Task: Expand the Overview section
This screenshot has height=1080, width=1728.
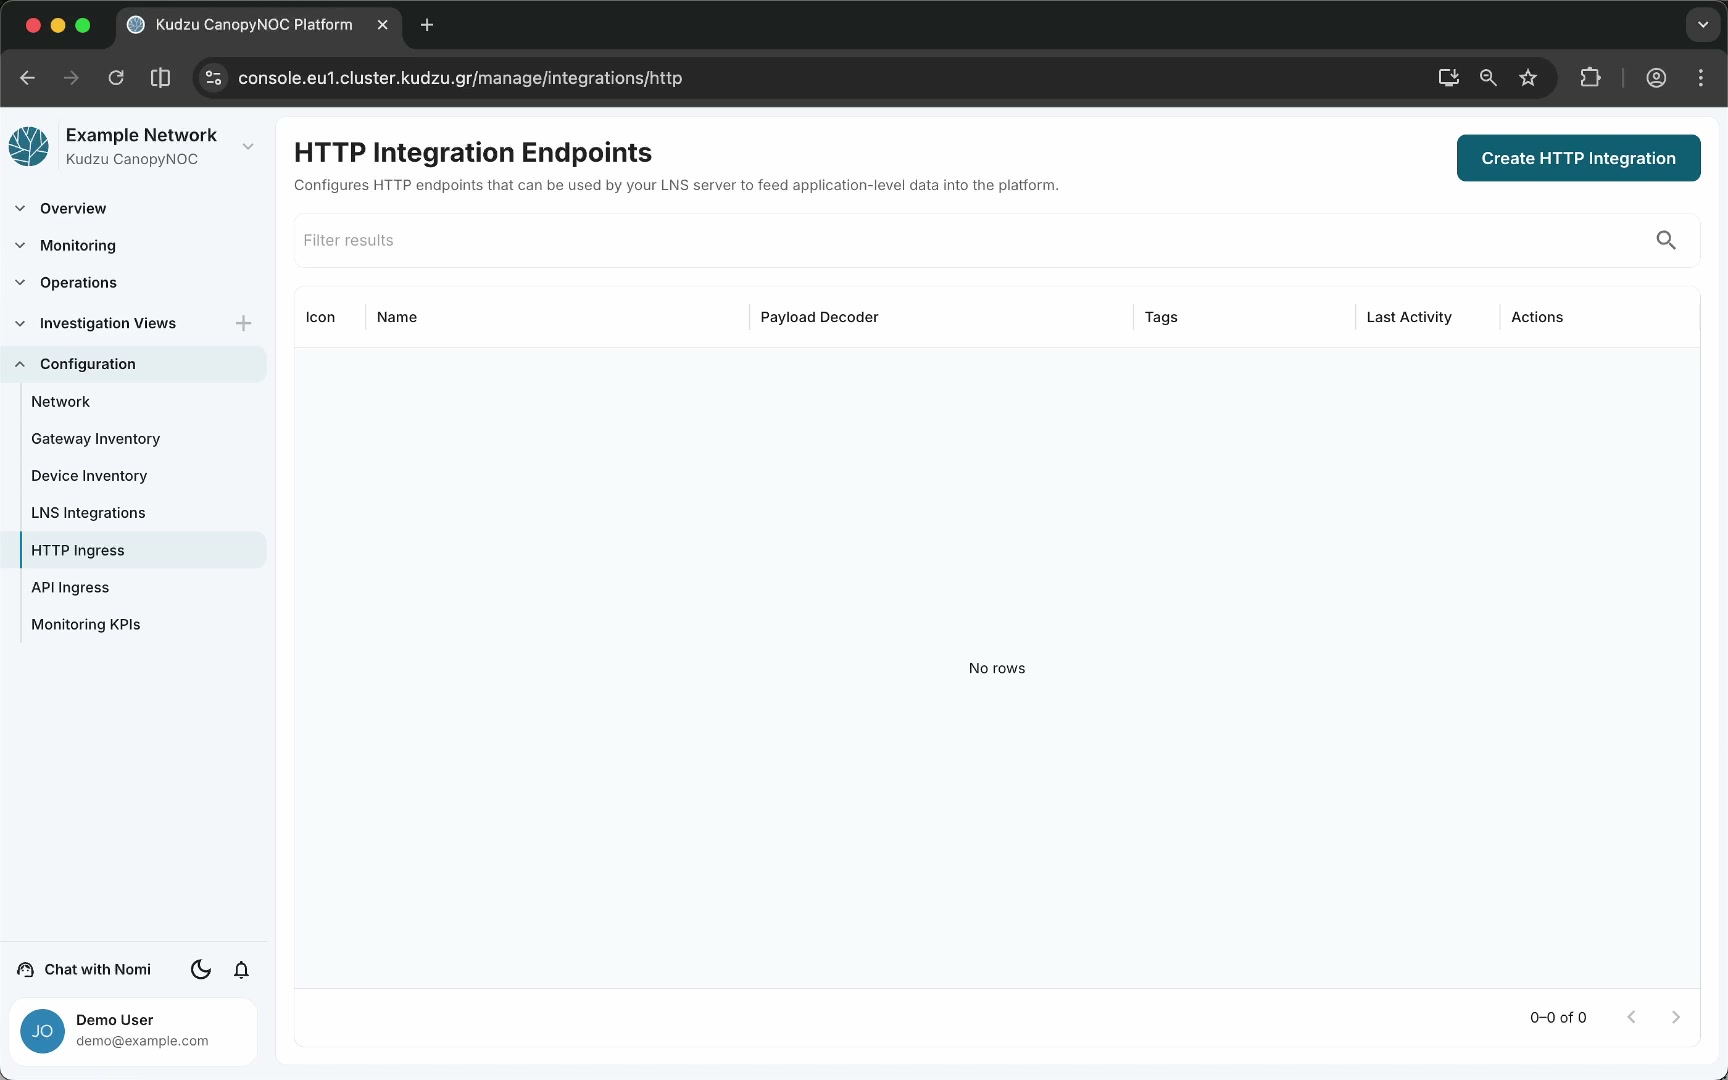Action: pos(72,208)
